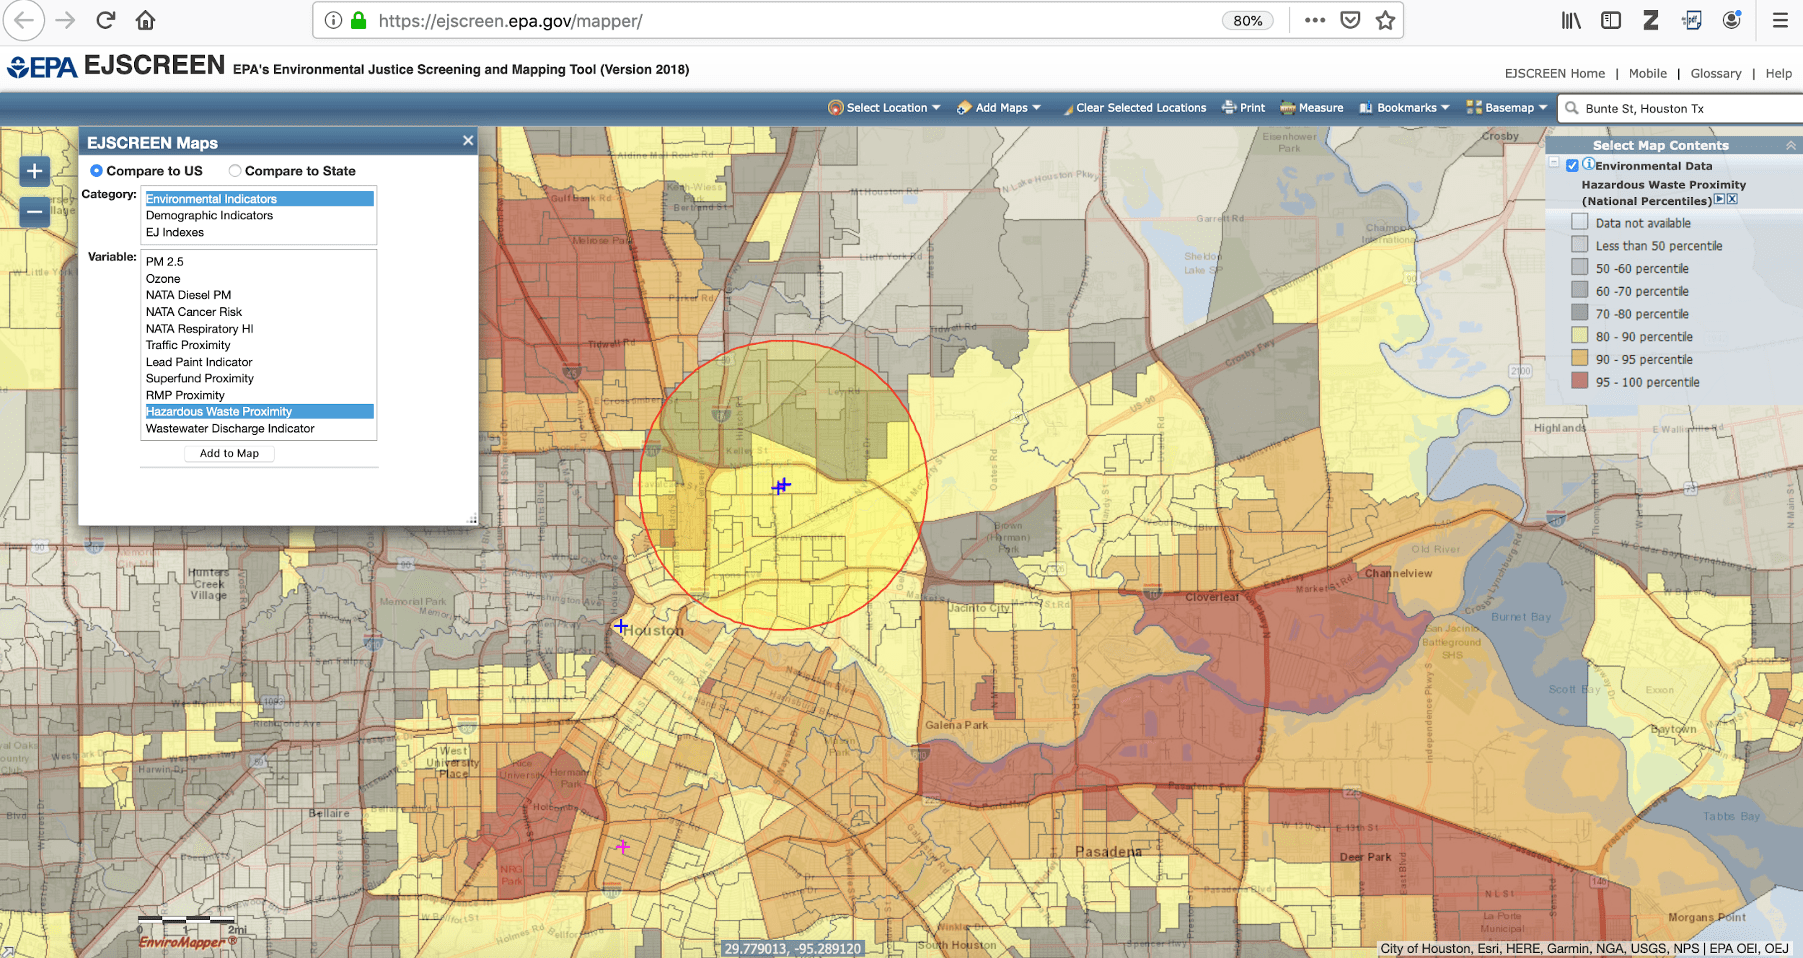Show info for Environmental Data layer
The image size is (1803, 958).
tap(1589, 164)
